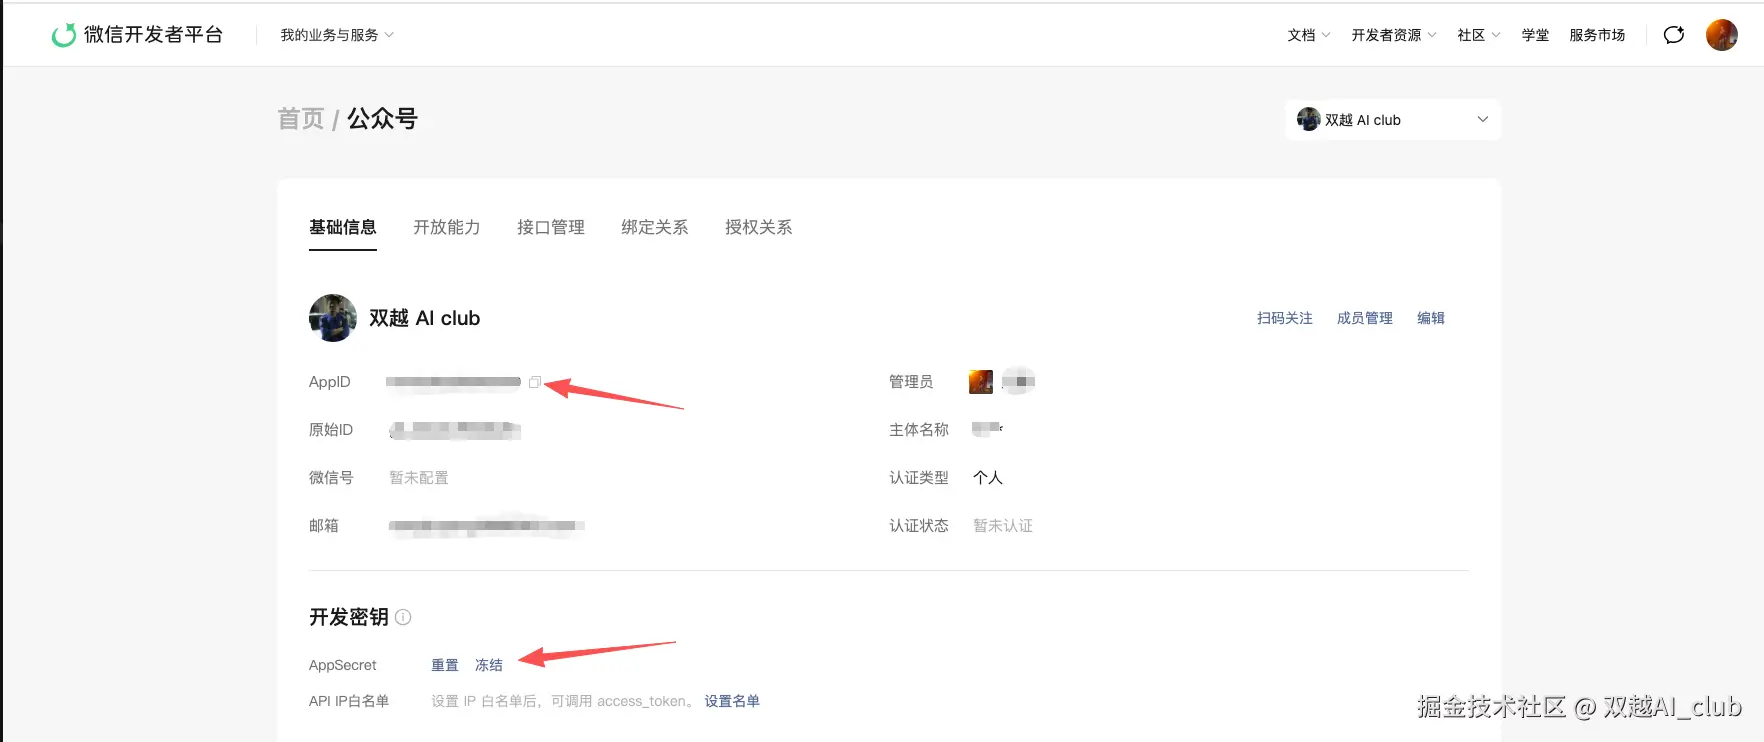1764x742 pixels.
Task: Expand the 社区 menu
Action: 1479,35
